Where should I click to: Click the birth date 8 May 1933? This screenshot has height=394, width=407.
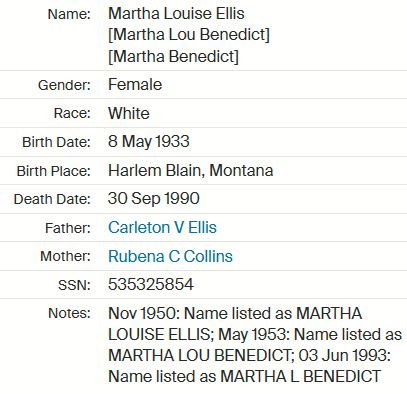tap(149, 142)
